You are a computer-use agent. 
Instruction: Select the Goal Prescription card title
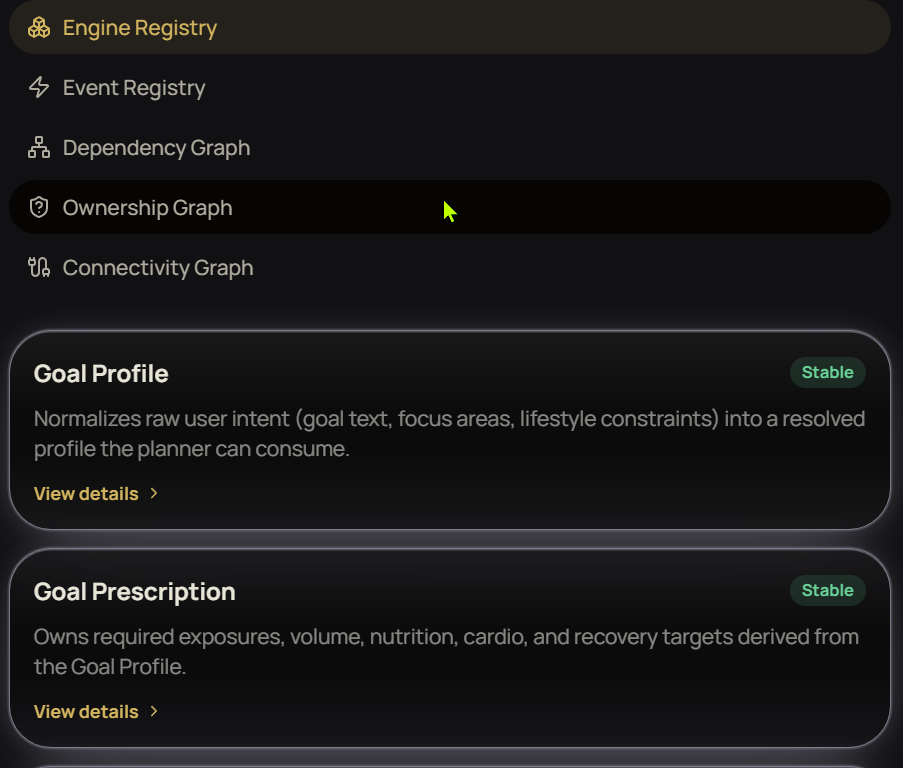click(135, 592)
